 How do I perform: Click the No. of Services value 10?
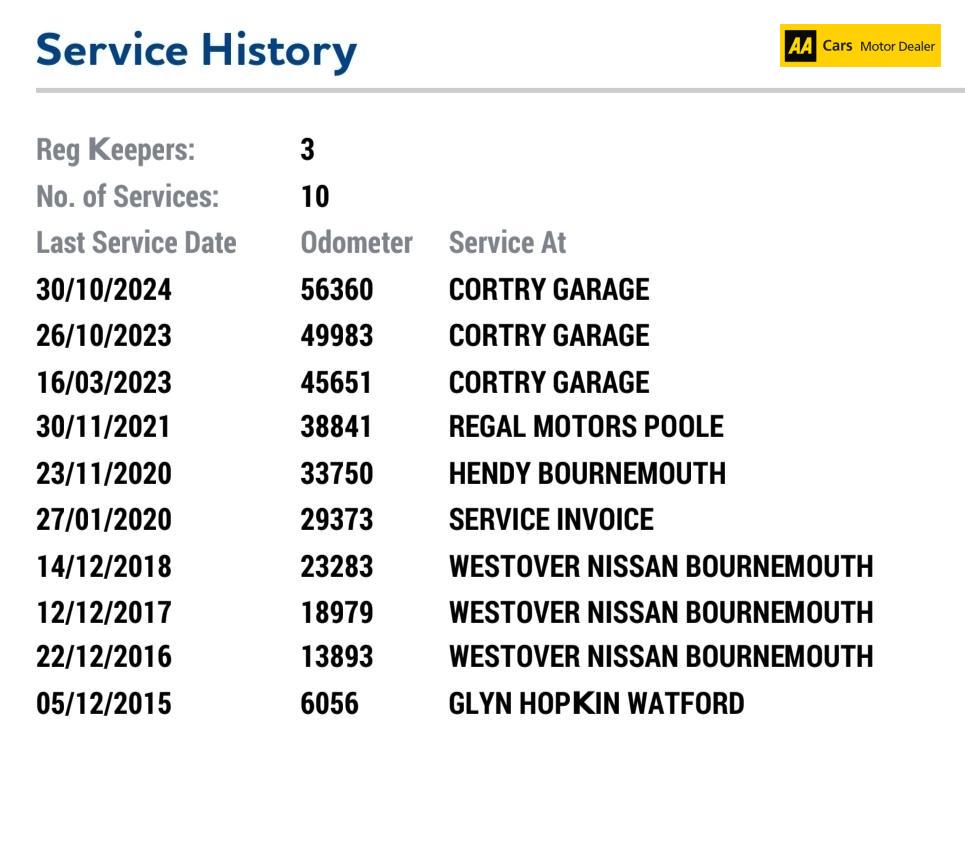[x=315, y=196]
